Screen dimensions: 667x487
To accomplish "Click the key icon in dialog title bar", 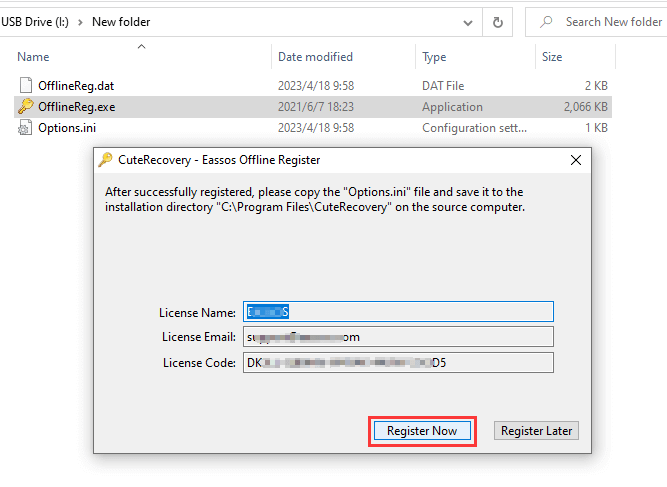I will [105, 160].
